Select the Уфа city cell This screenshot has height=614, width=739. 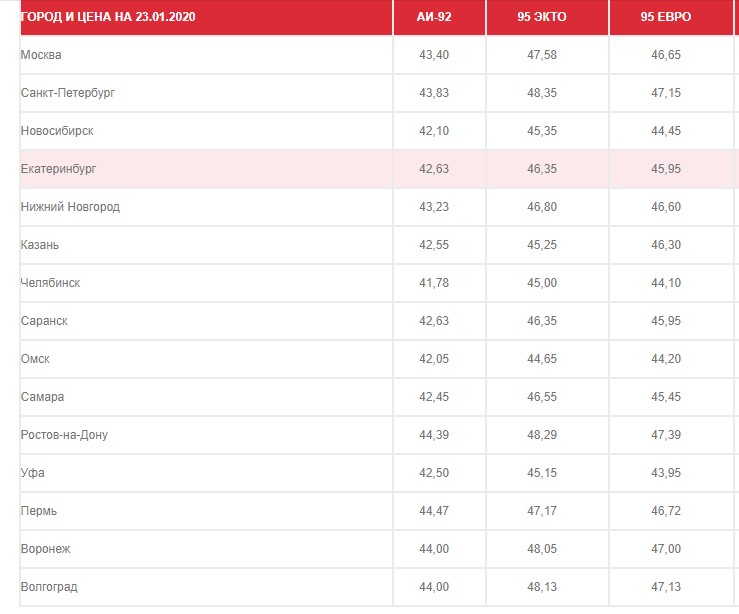click(x=206, y=473)
